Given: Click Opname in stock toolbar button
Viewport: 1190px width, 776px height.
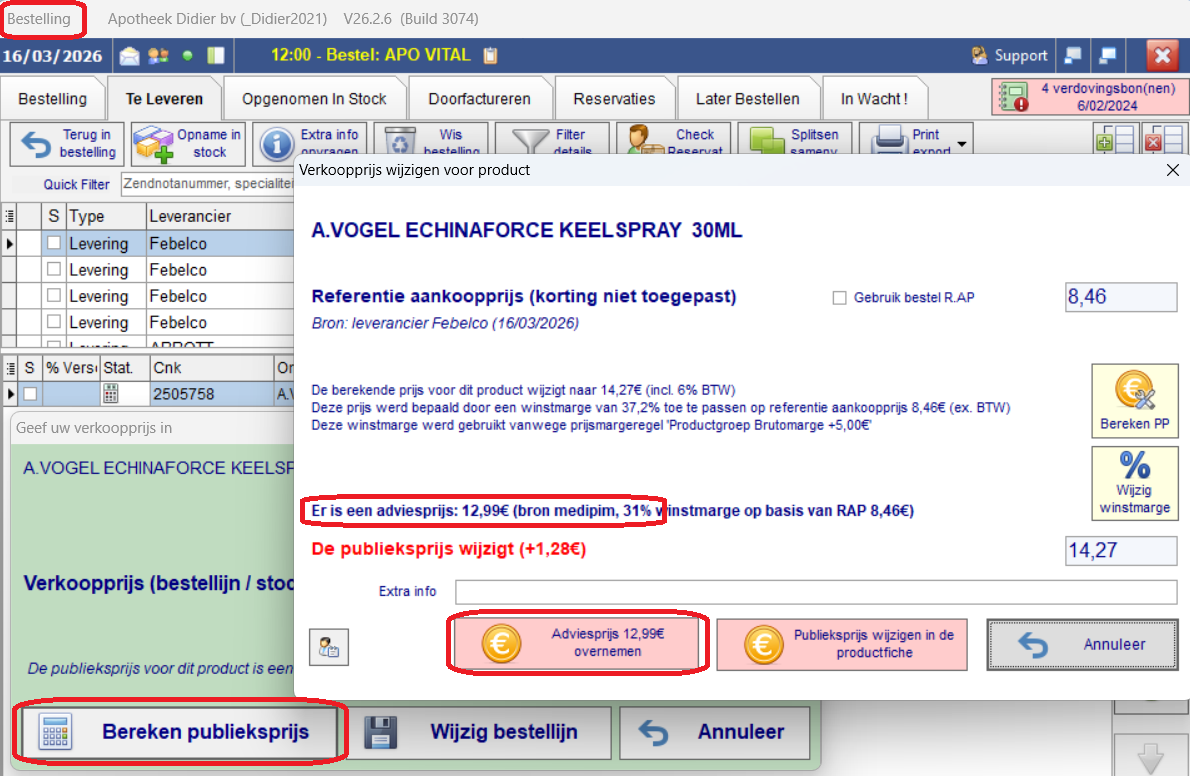Looking at the screenshot, I should [188, 144].
